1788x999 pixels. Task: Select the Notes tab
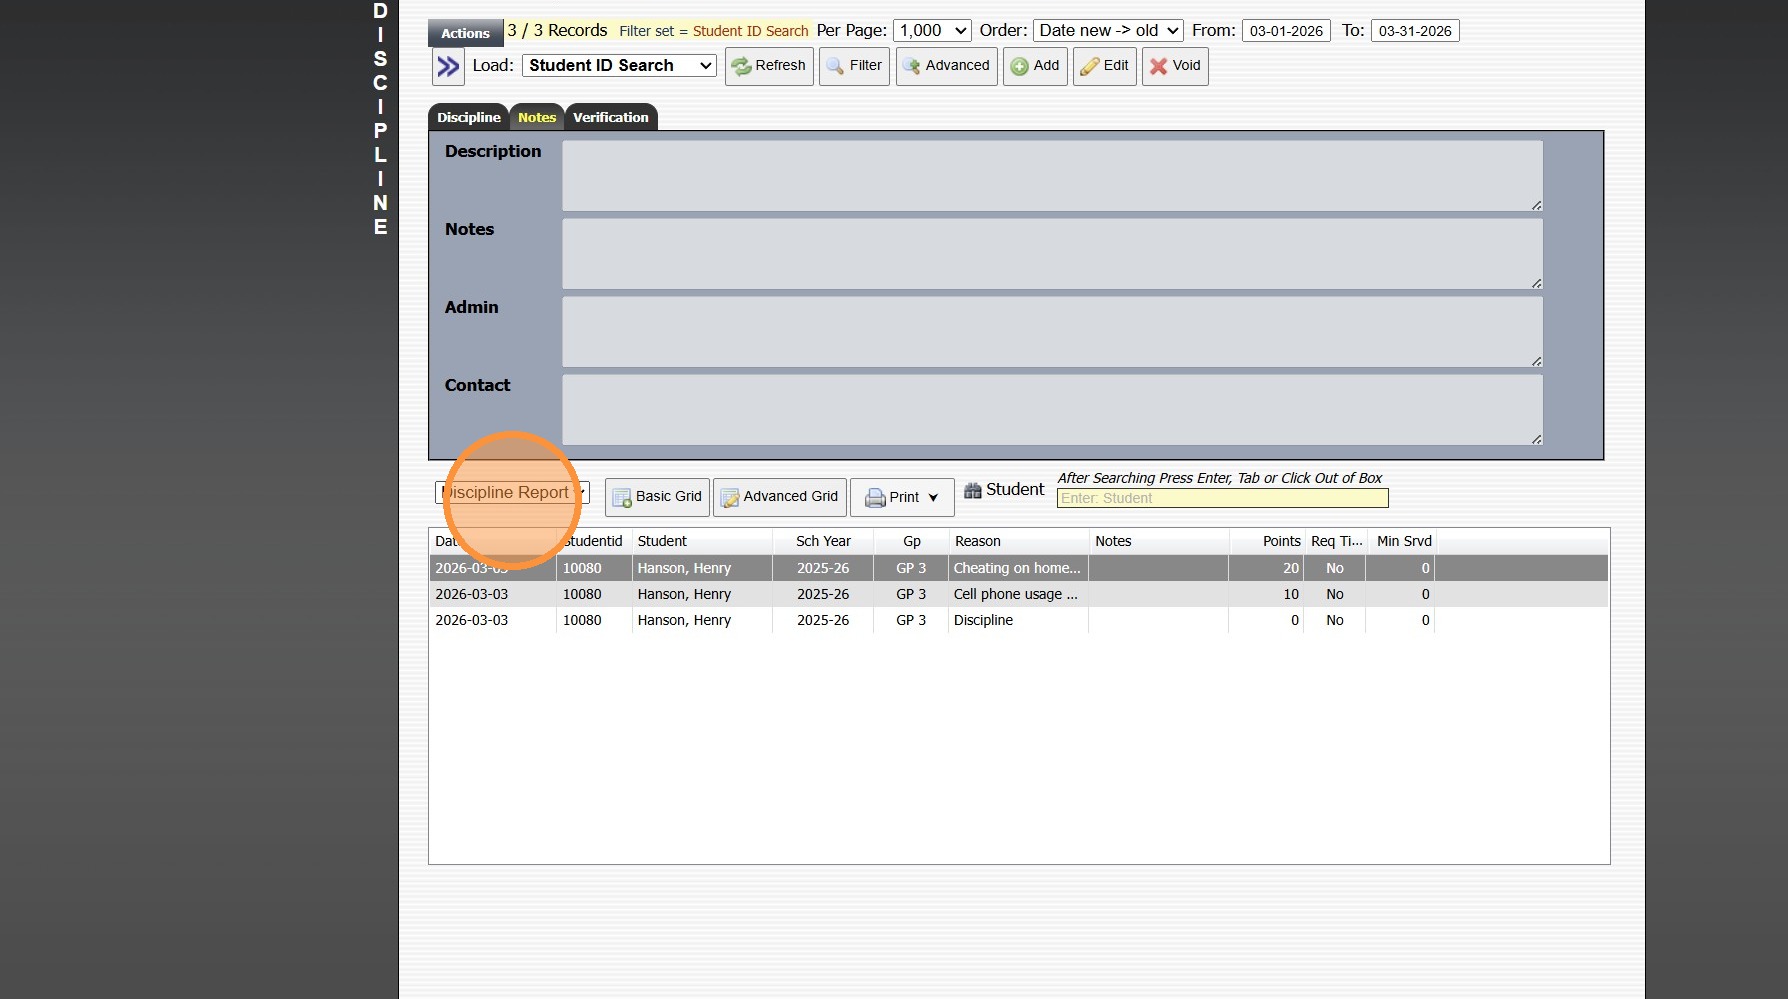[x=537, y=117]
